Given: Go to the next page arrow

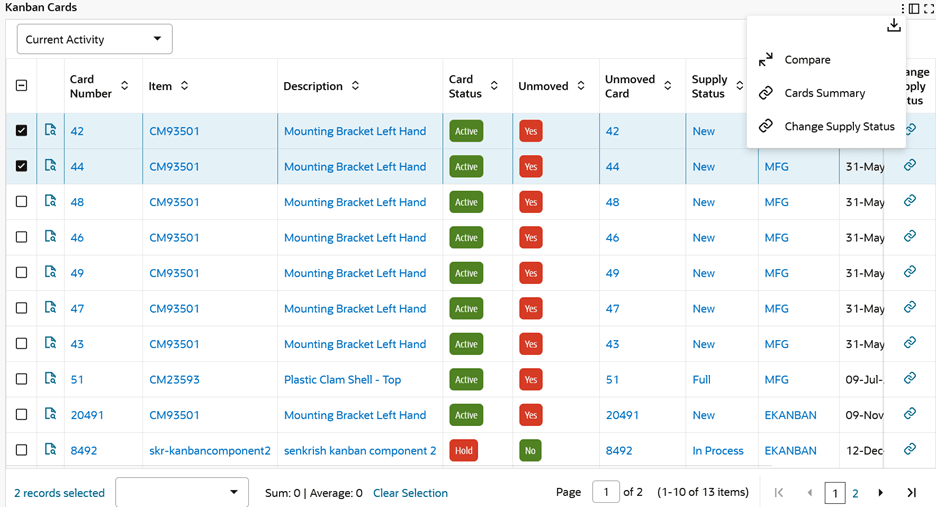Looking at the screenshot, I should (880, 493).
